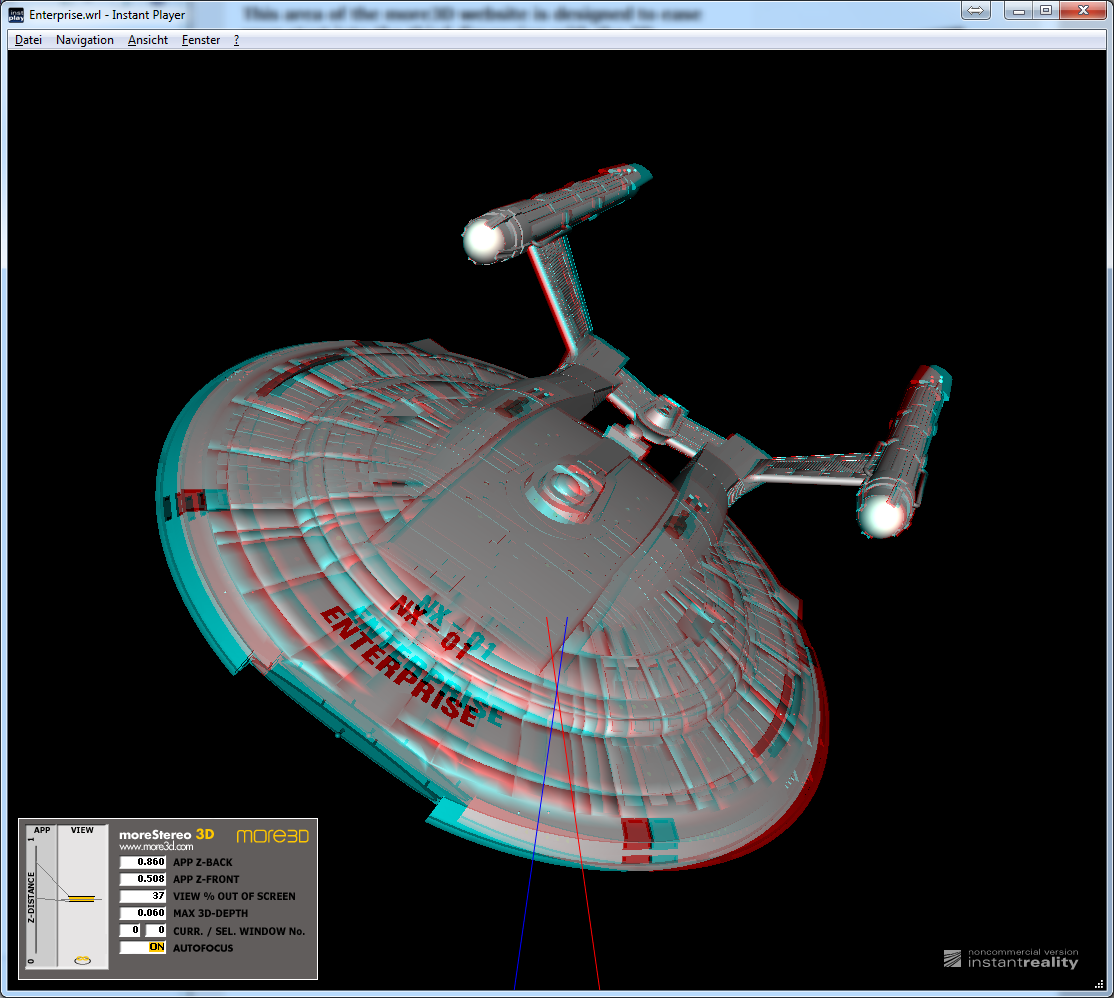The width and height of the screenshot is (1114, 998).
Task: Maximize the Instant Player window
Action: [1046, 11]
